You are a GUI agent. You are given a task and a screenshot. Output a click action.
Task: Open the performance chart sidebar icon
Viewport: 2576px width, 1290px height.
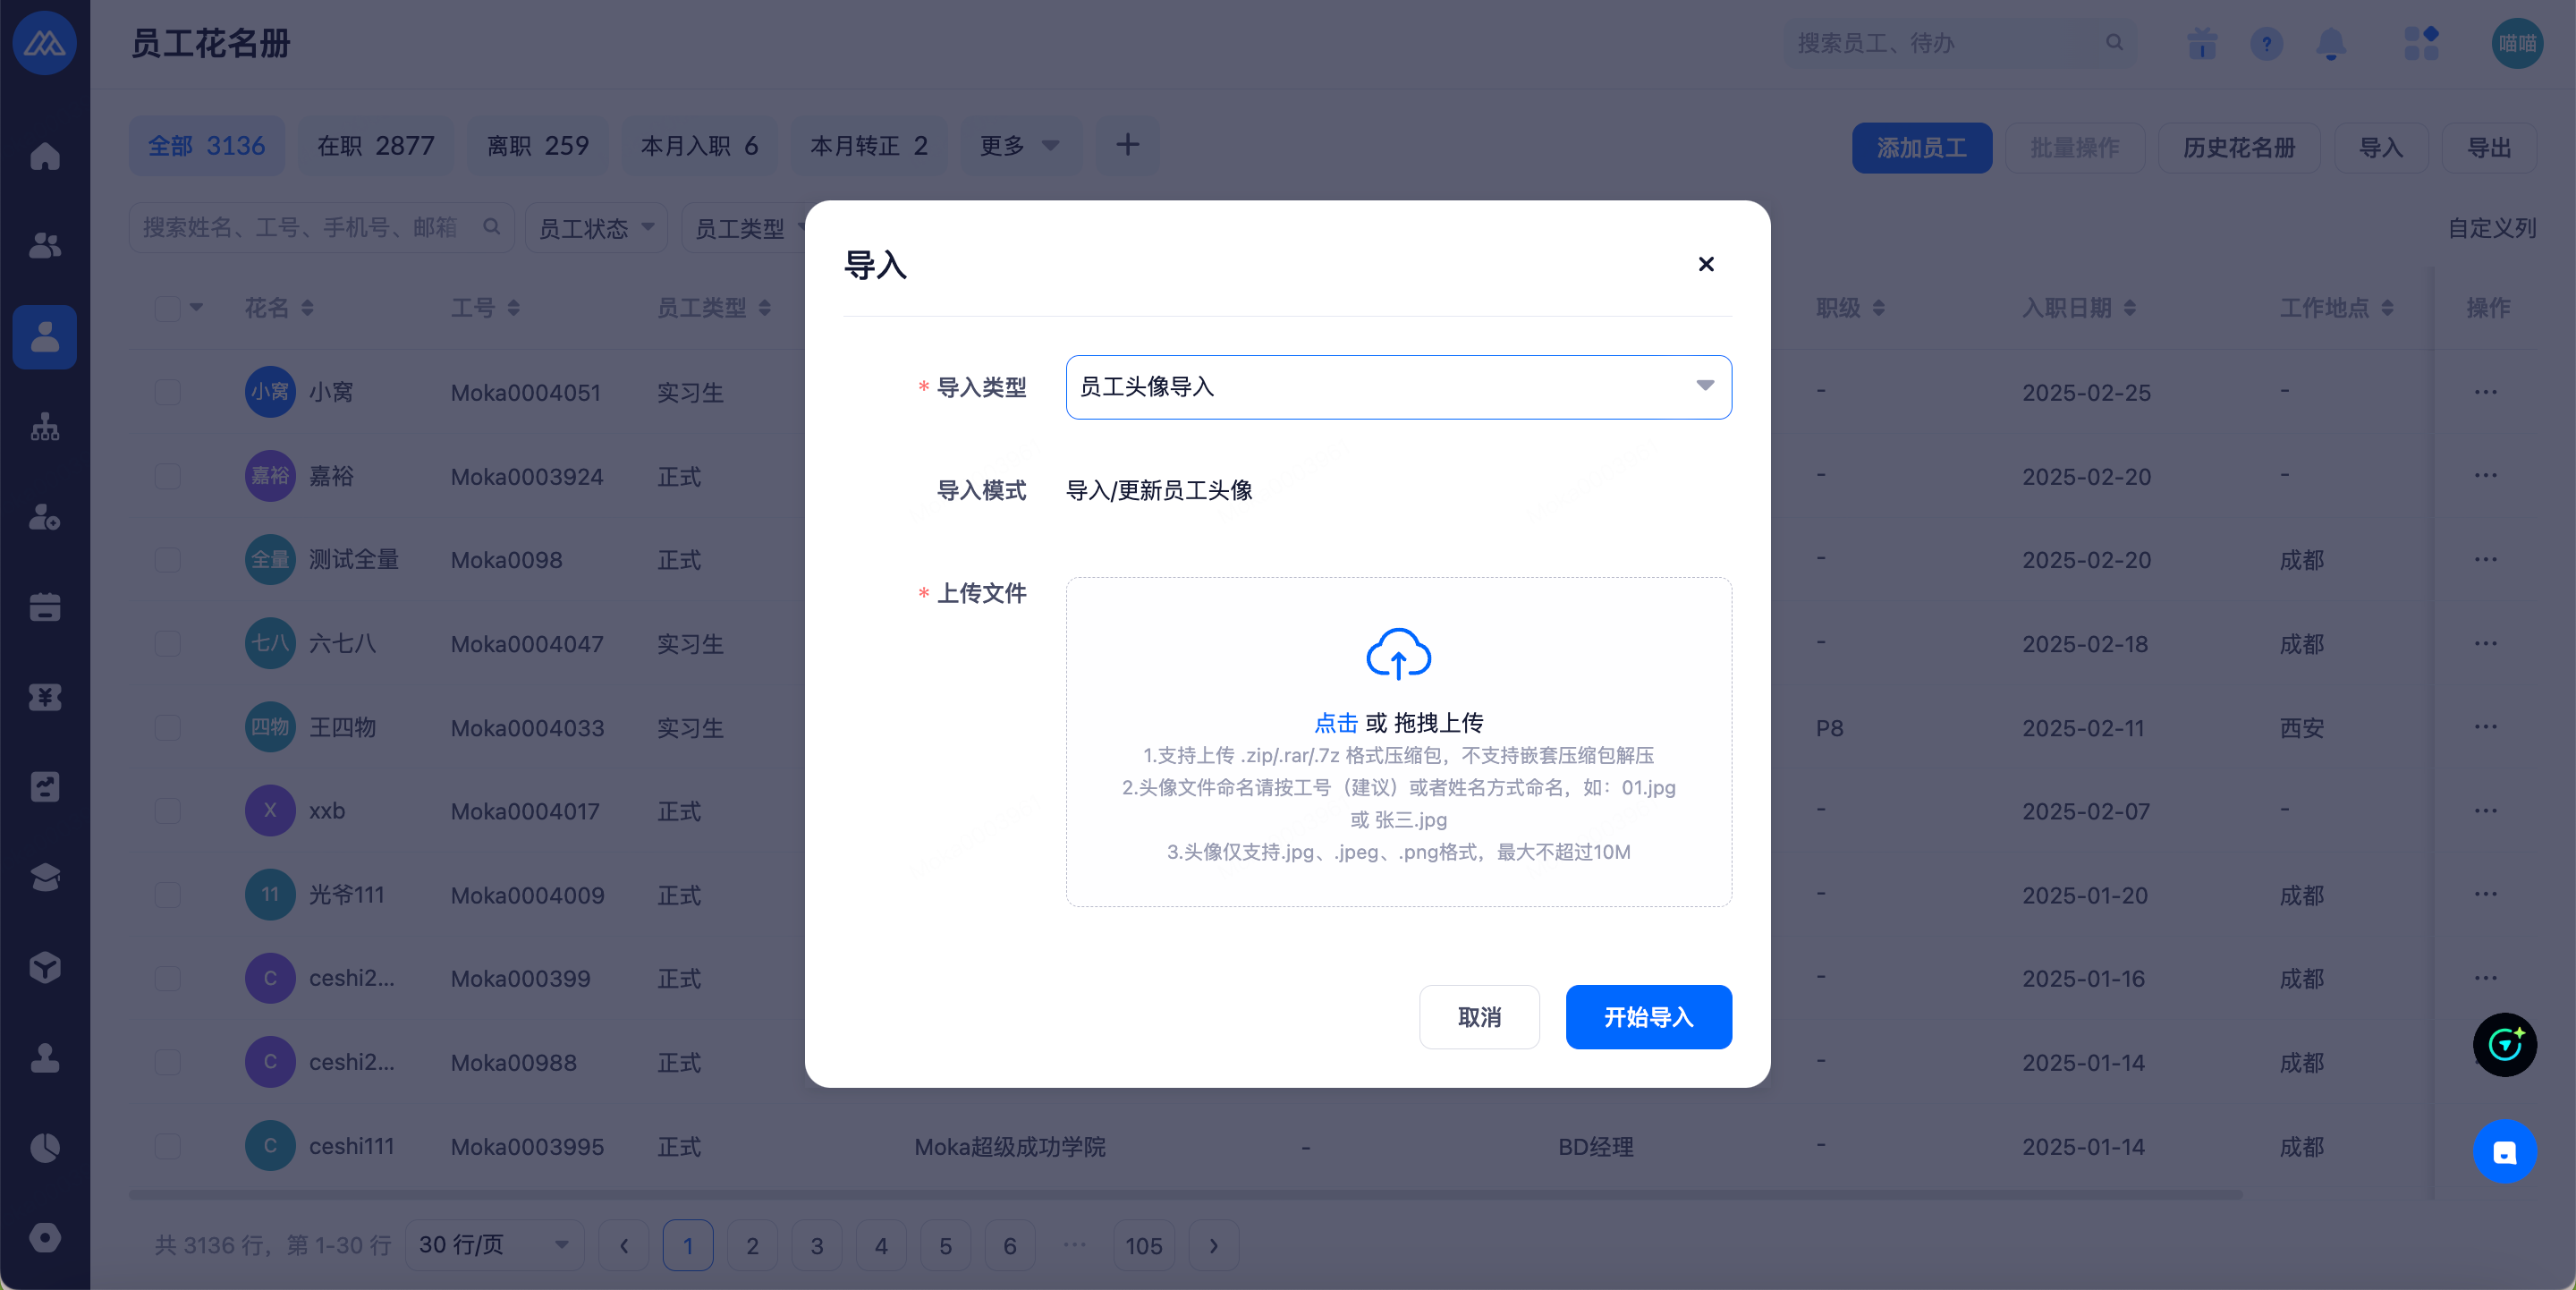[45, 787]
